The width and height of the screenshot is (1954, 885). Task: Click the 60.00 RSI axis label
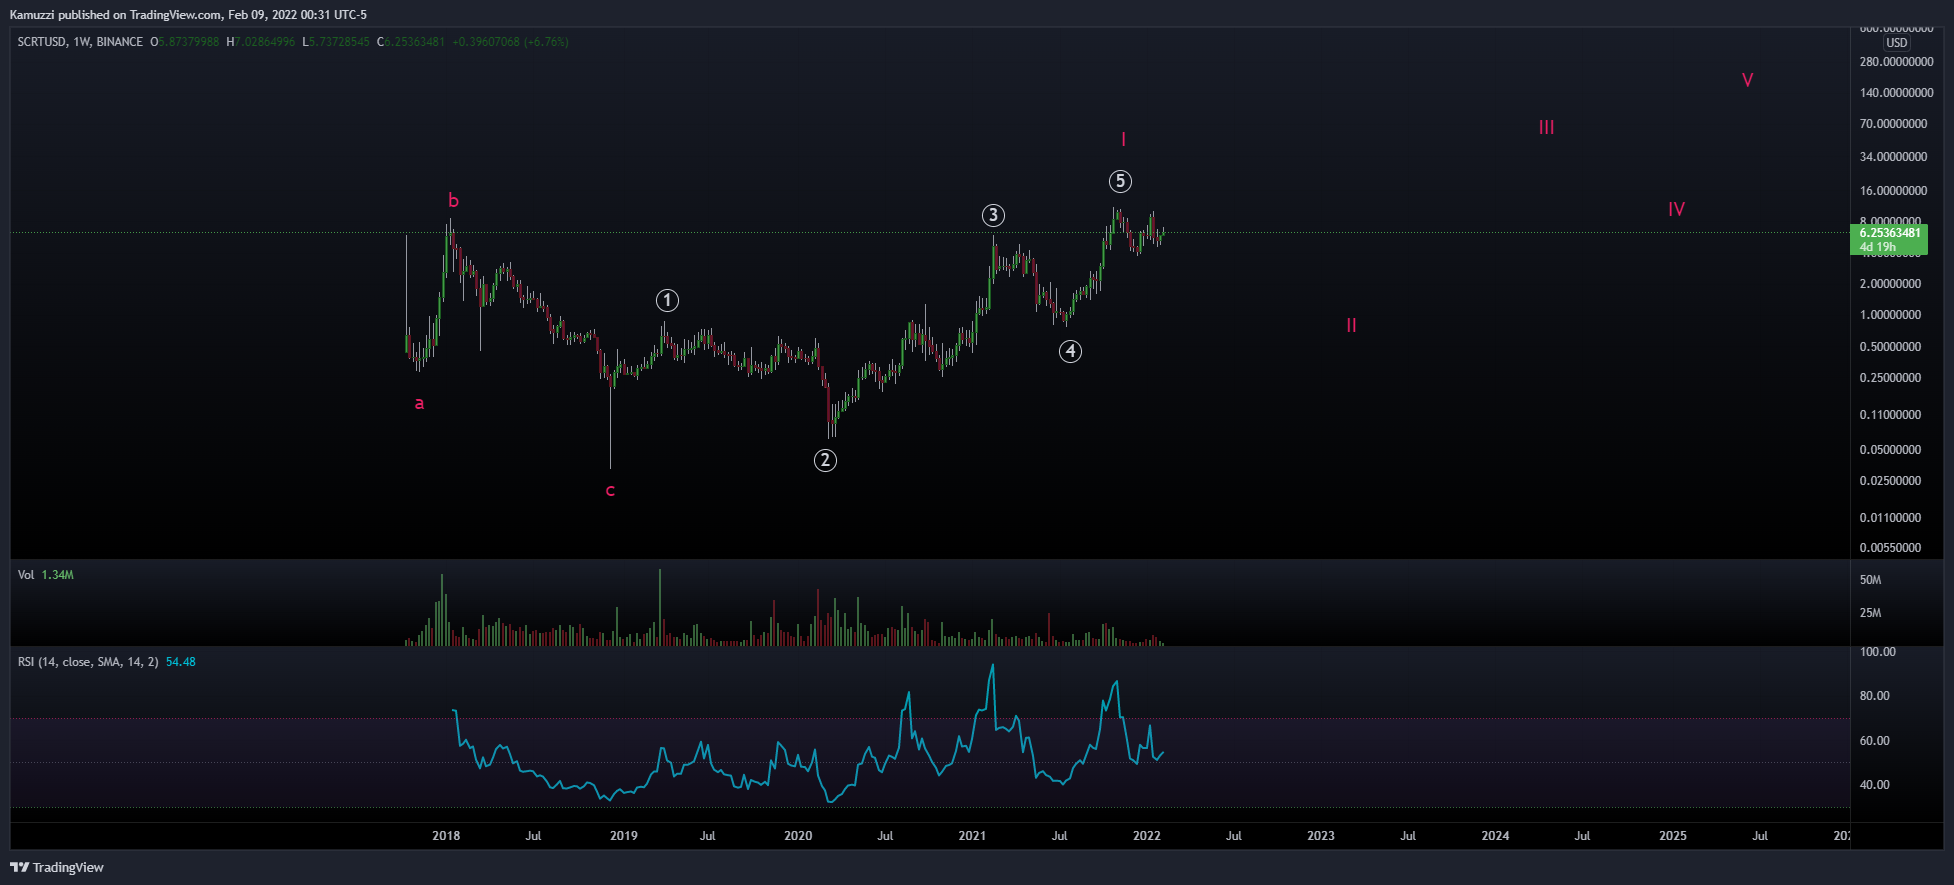[1874, 741]
